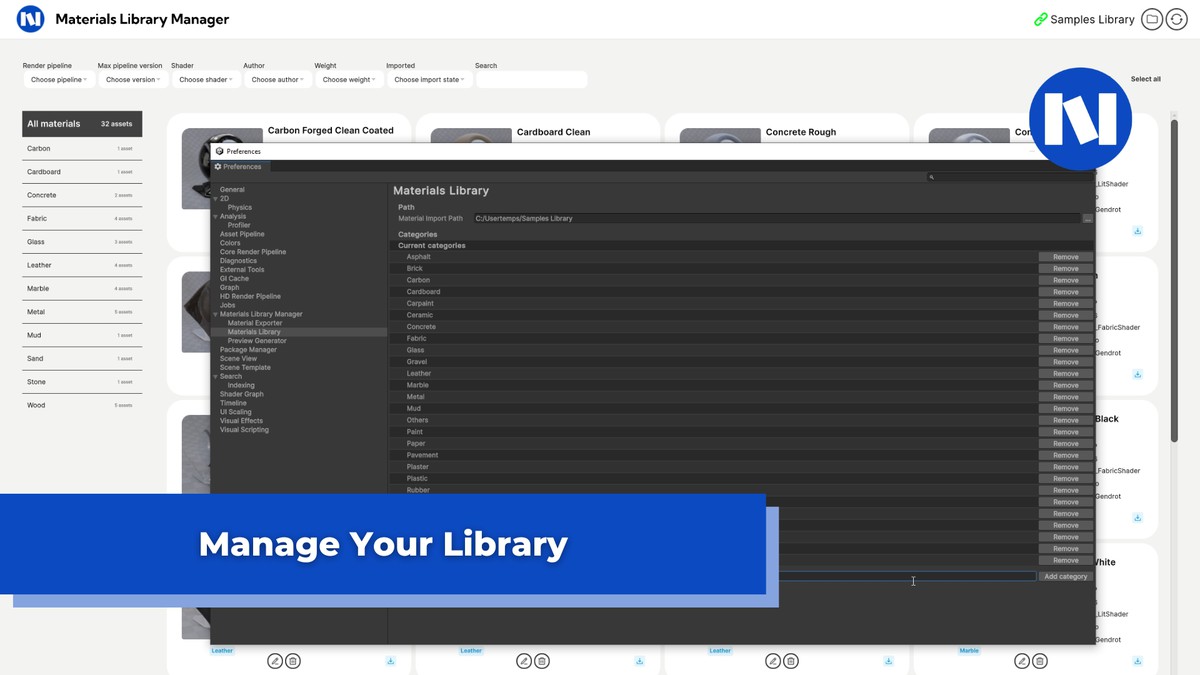
Task: Click the Leather row in Current categories
Action: [x=713, y=374]
